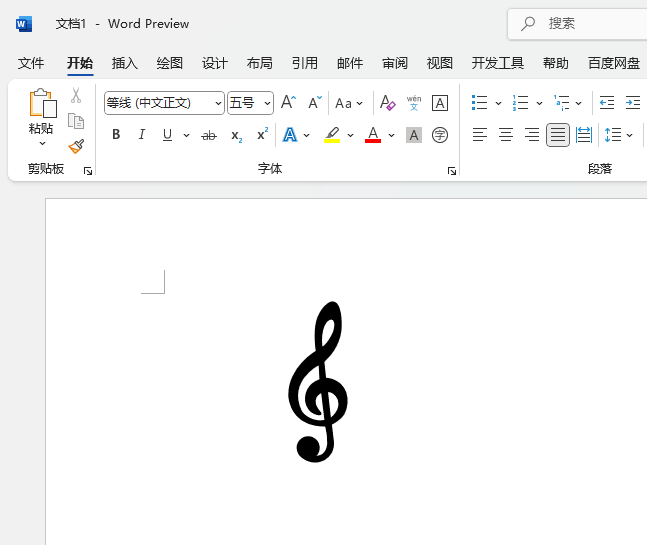Expand highlight color dropdown arrow

pyautogui.click(x=350, y=135)
